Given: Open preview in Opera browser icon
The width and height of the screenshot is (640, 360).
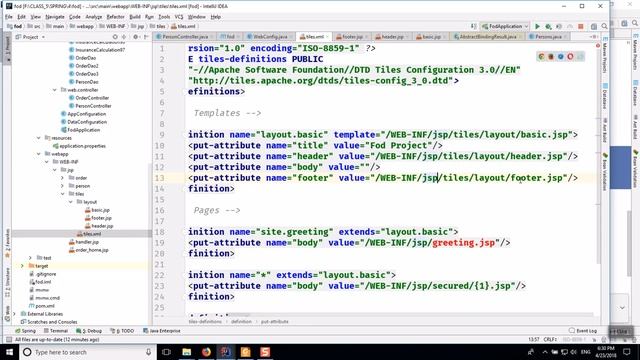Looking at the screenshot, I should (570, 56).
